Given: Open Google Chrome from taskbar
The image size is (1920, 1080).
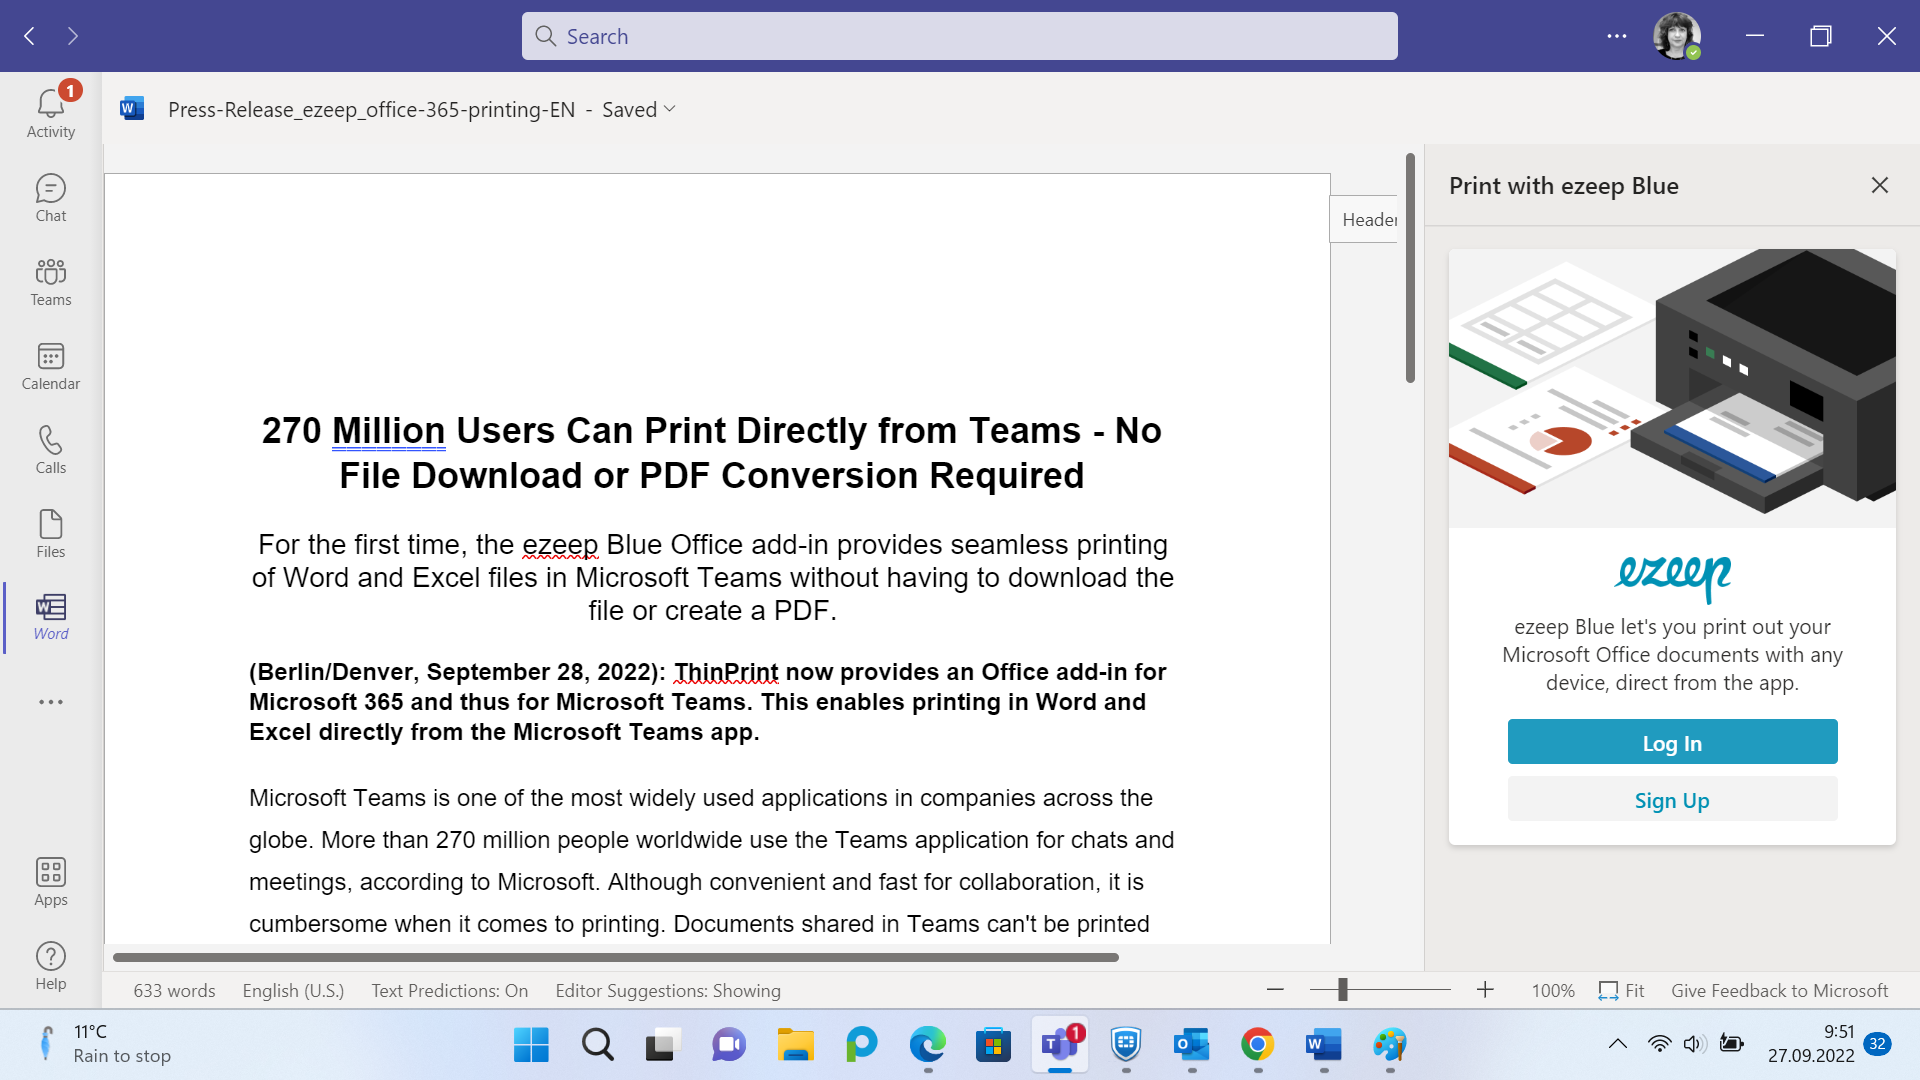Looking at the screenshot, I should click(1257, 1045).
